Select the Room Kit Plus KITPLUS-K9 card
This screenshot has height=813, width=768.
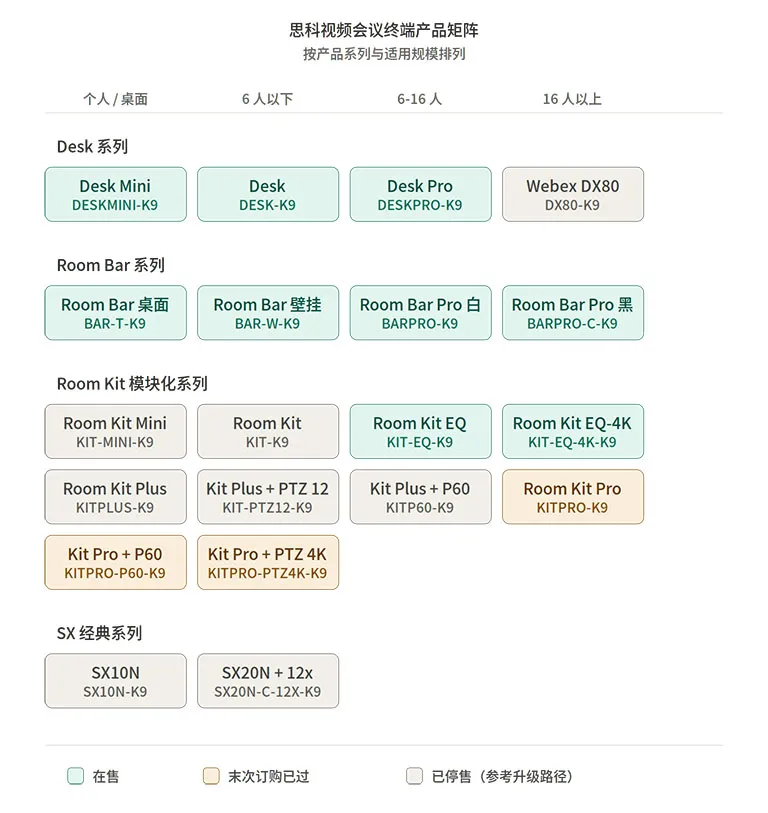point(116,497)
